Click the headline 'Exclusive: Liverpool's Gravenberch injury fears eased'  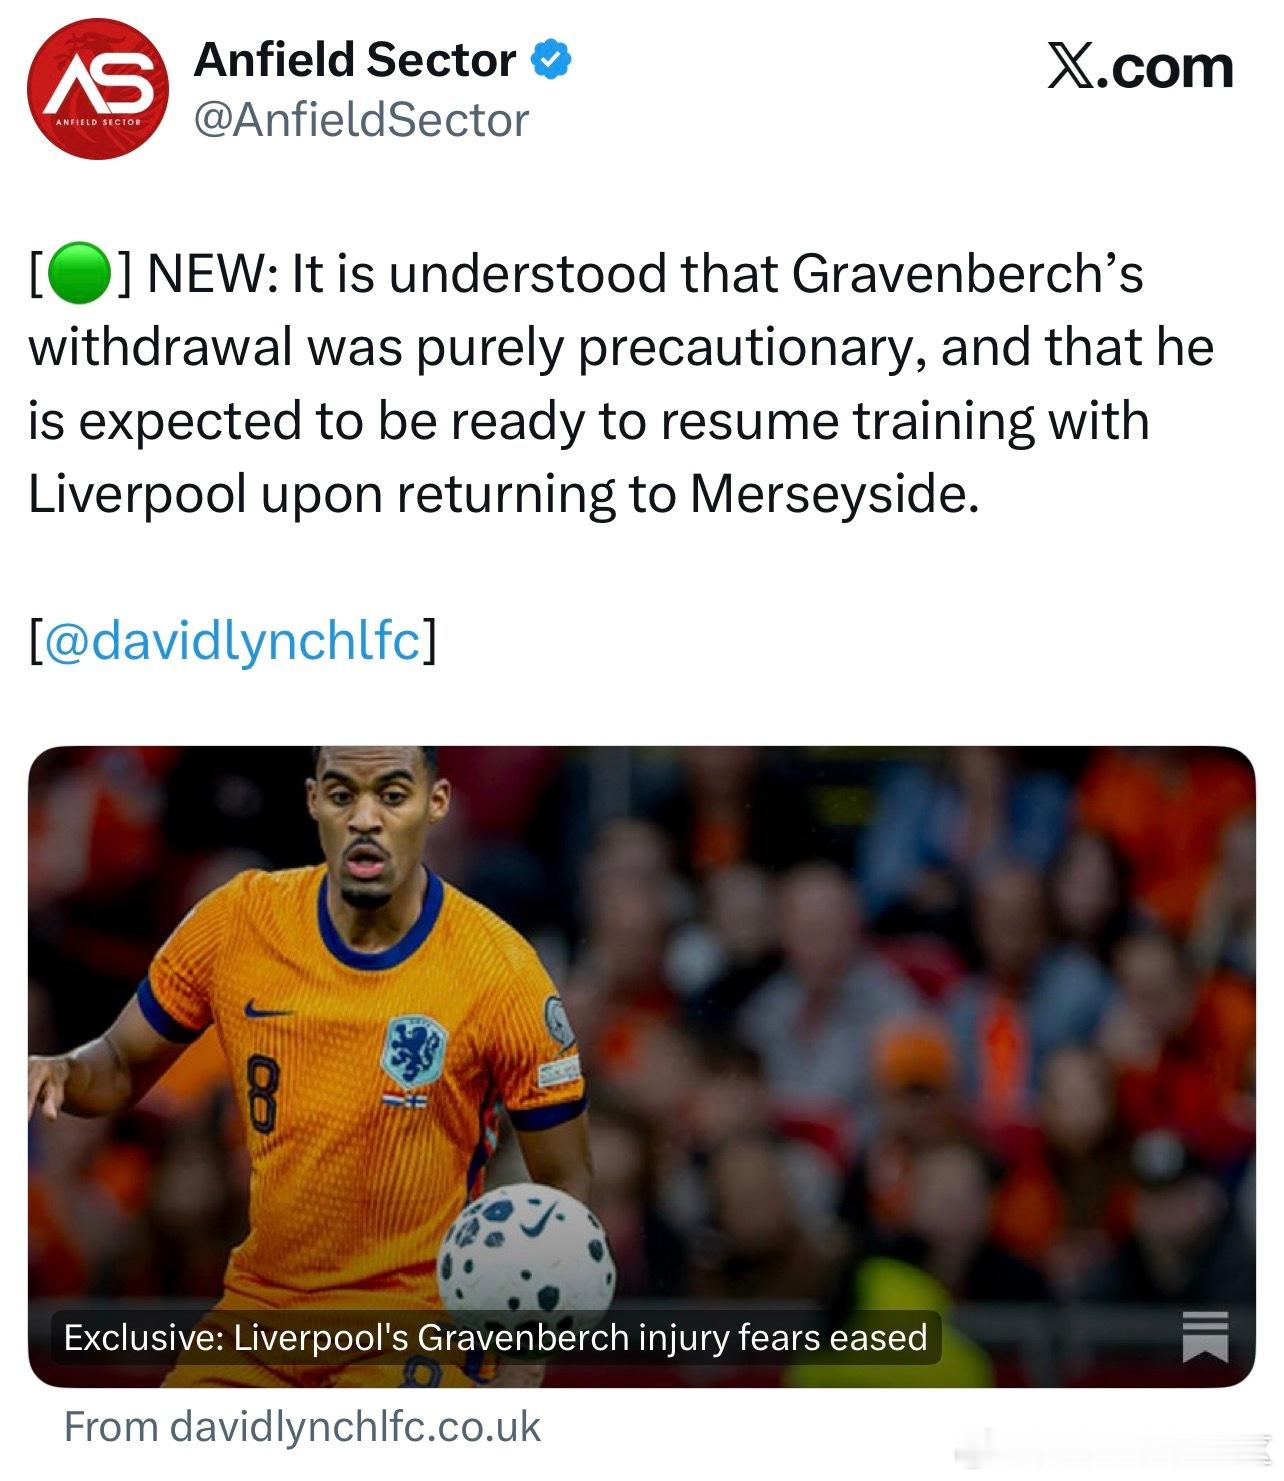[496, 1337]
